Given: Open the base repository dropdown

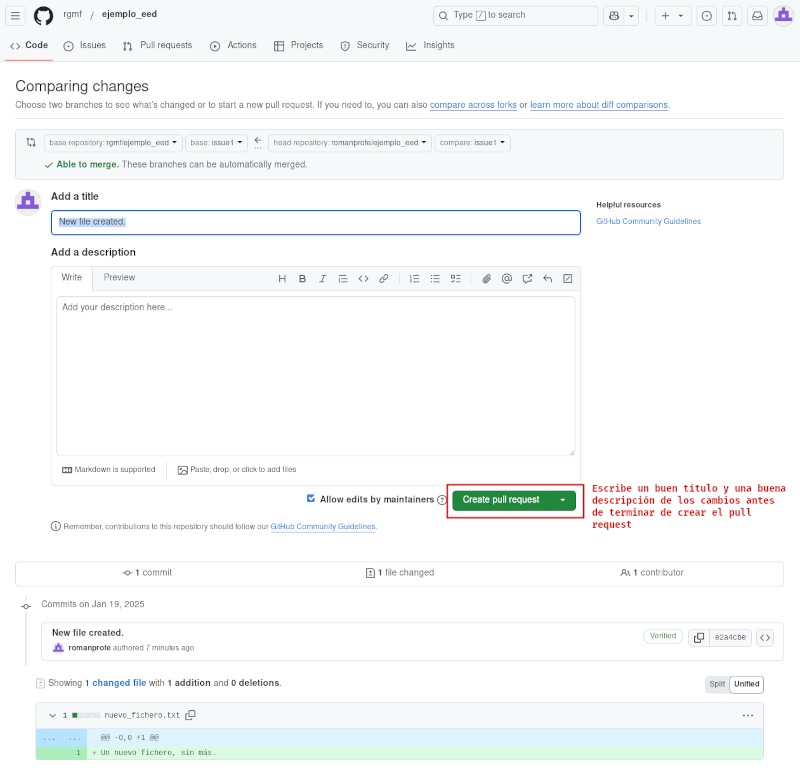Looking at the screenshot, I should click(111, 142).
